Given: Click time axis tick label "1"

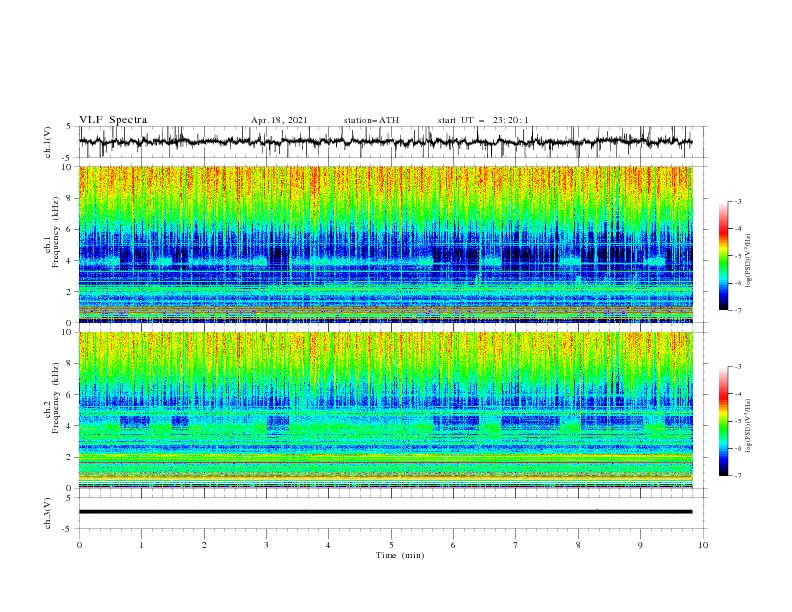Looking at the screenshot, I should coord(141,545).
